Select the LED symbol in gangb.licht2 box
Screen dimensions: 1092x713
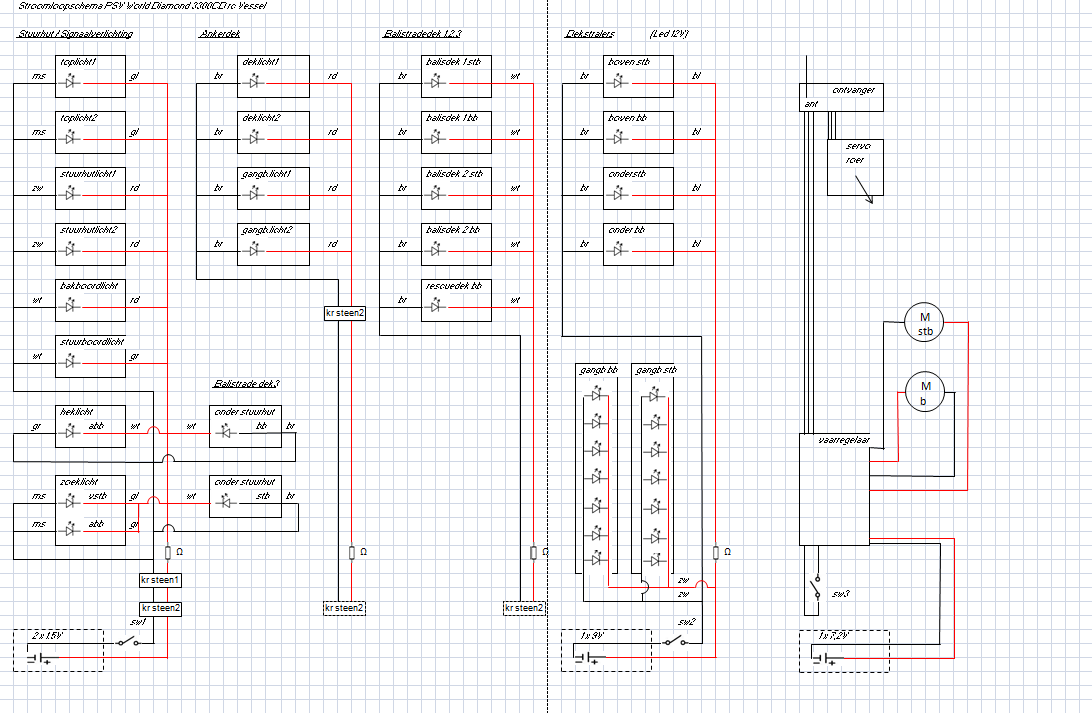(x=254, y=250)
